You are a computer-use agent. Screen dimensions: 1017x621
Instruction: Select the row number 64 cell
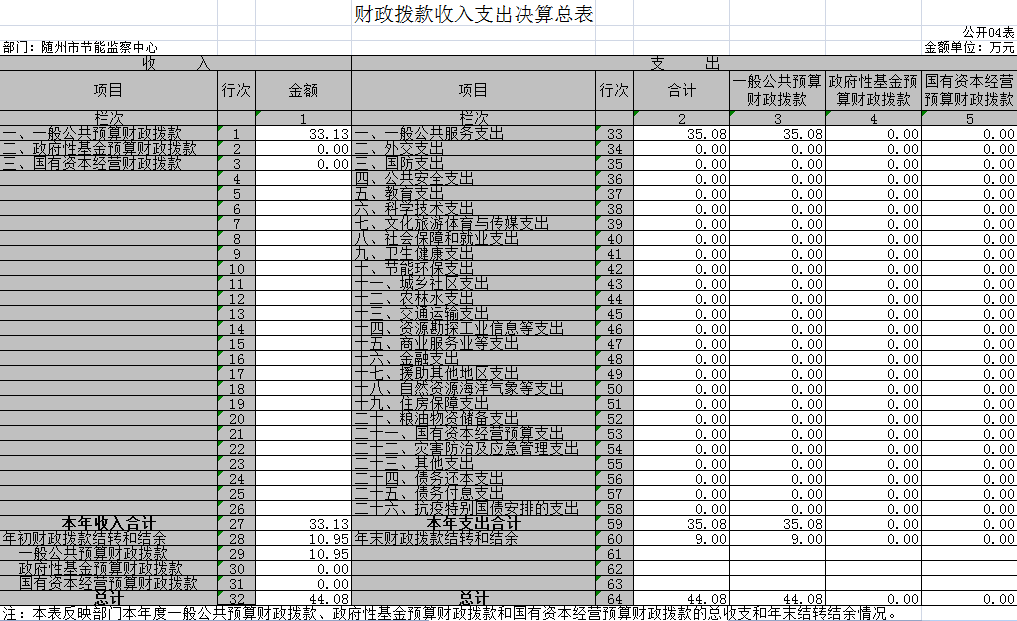[614, 599]
